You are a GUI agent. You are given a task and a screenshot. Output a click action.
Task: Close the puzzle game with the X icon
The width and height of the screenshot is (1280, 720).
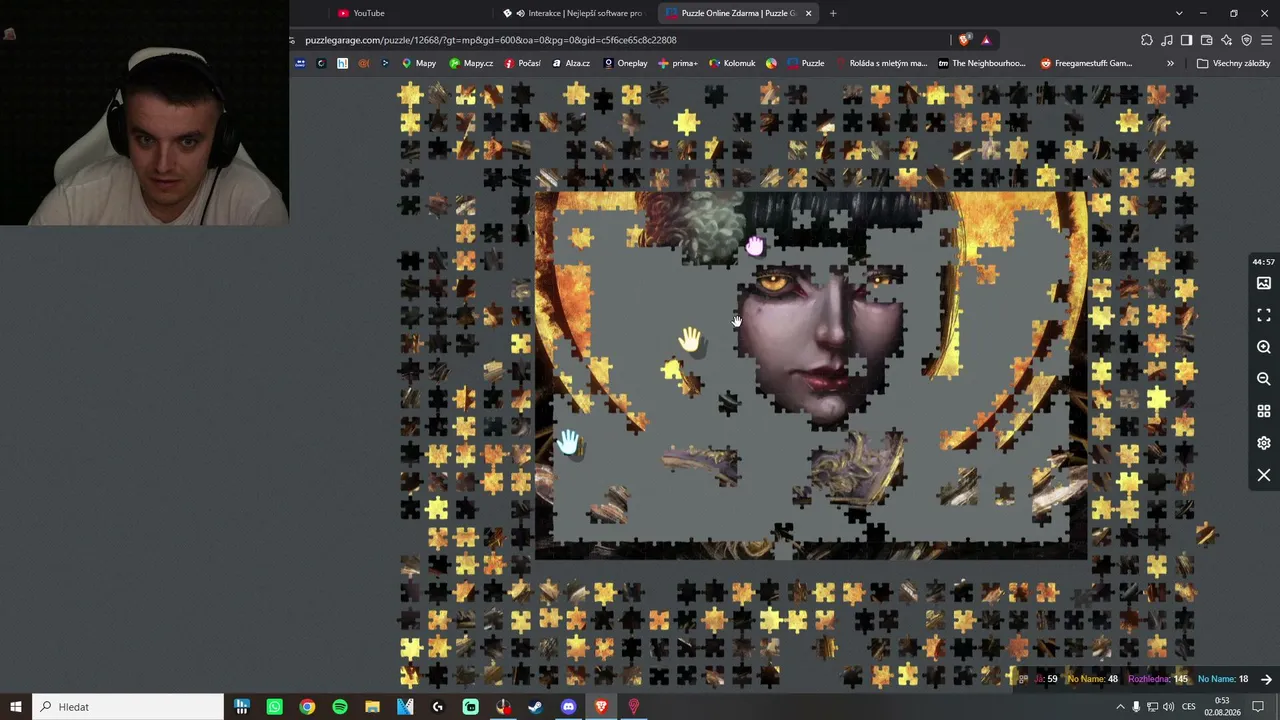pyautogui.click(x=1264, y=475)
